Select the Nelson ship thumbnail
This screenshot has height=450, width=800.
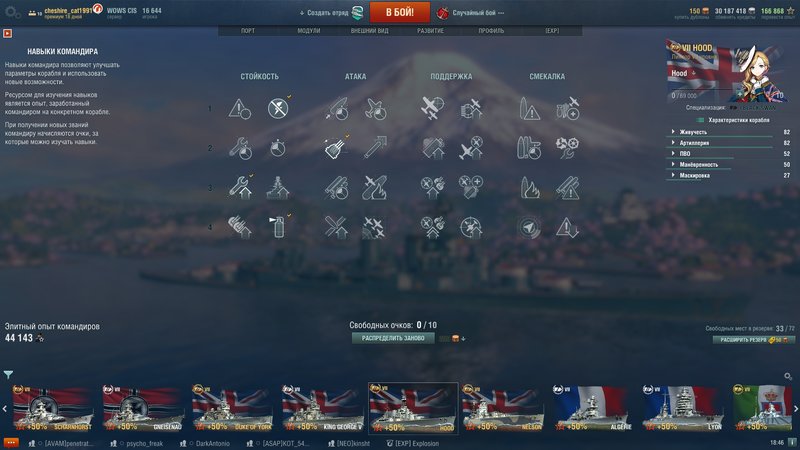(503, 408)
